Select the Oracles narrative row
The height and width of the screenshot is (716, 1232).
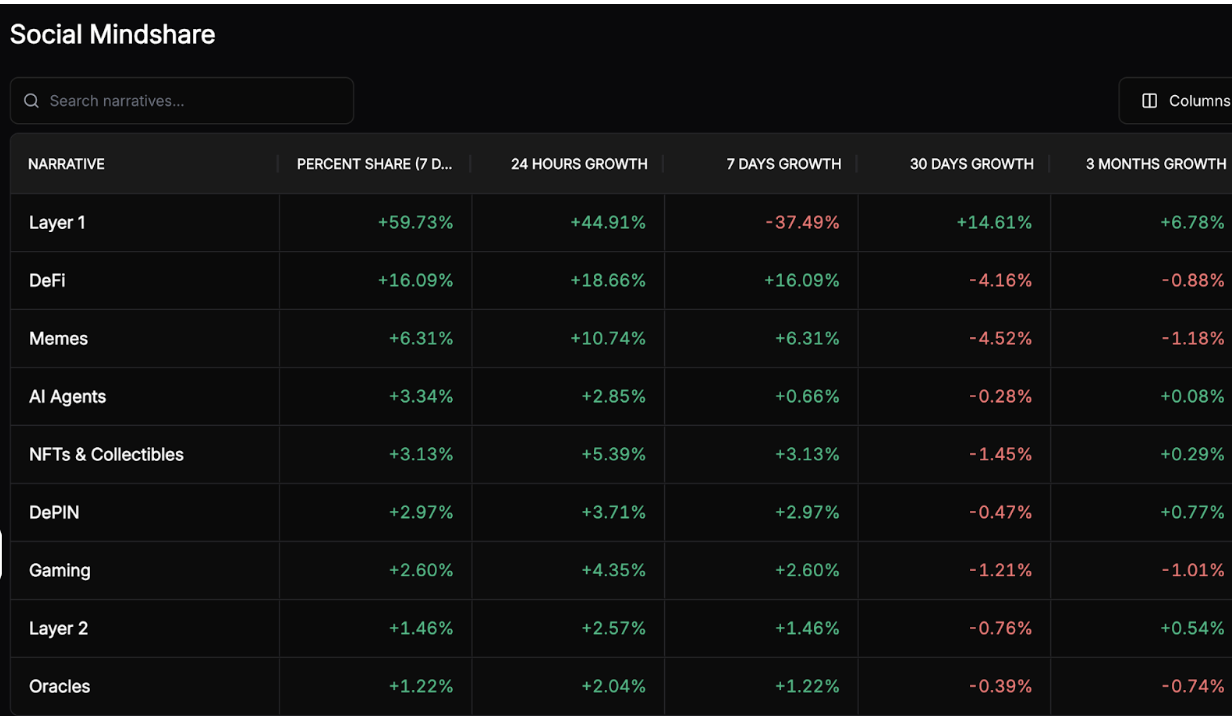[59, 687]
